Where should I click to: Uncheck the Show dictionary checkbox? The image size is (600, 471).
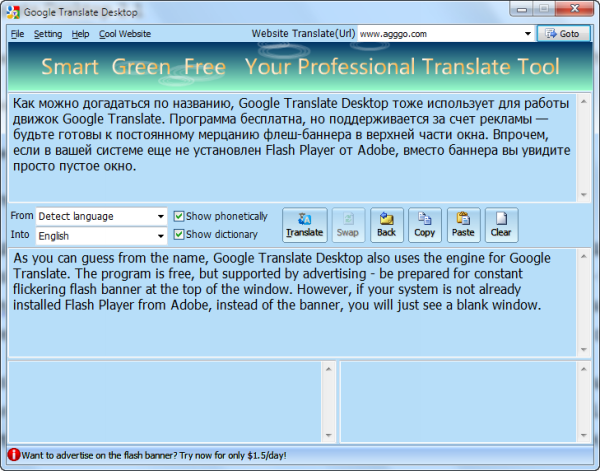pos(179,234)
